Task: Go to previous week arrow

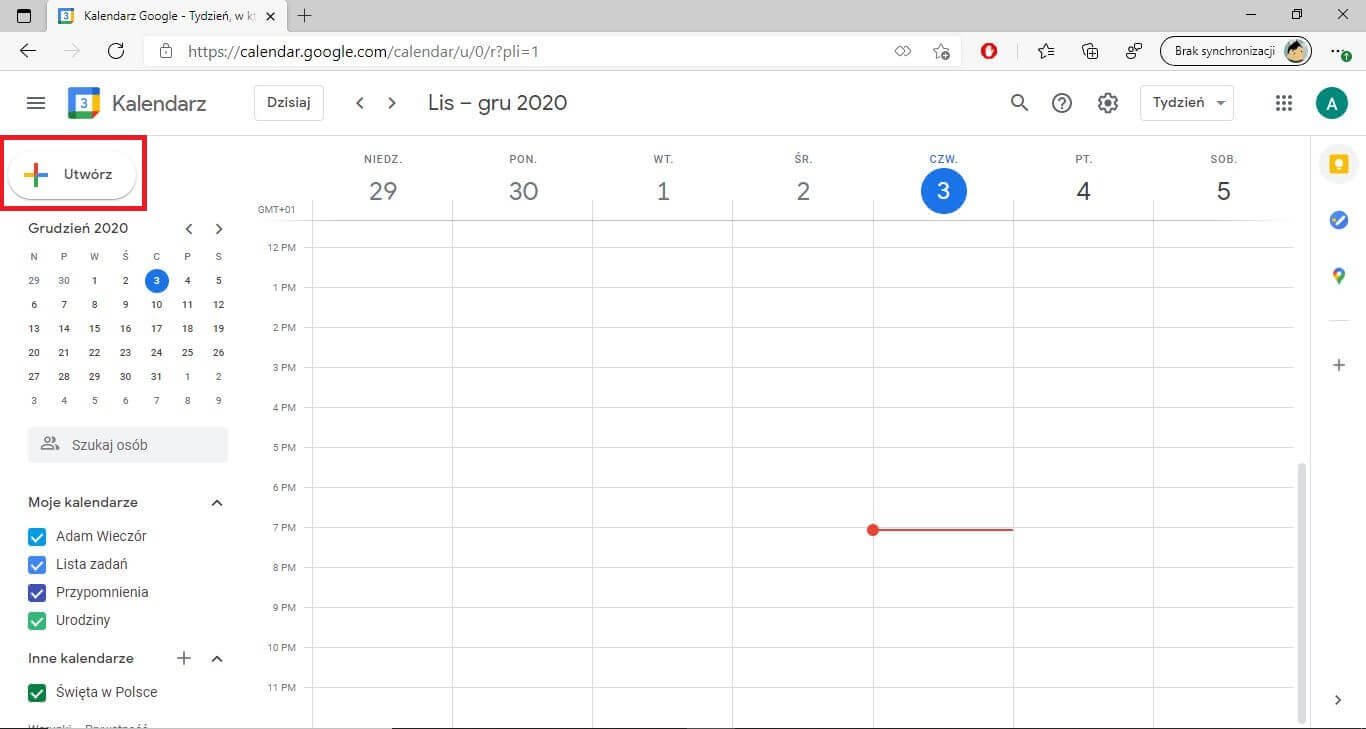Action: tap(360, 103)
